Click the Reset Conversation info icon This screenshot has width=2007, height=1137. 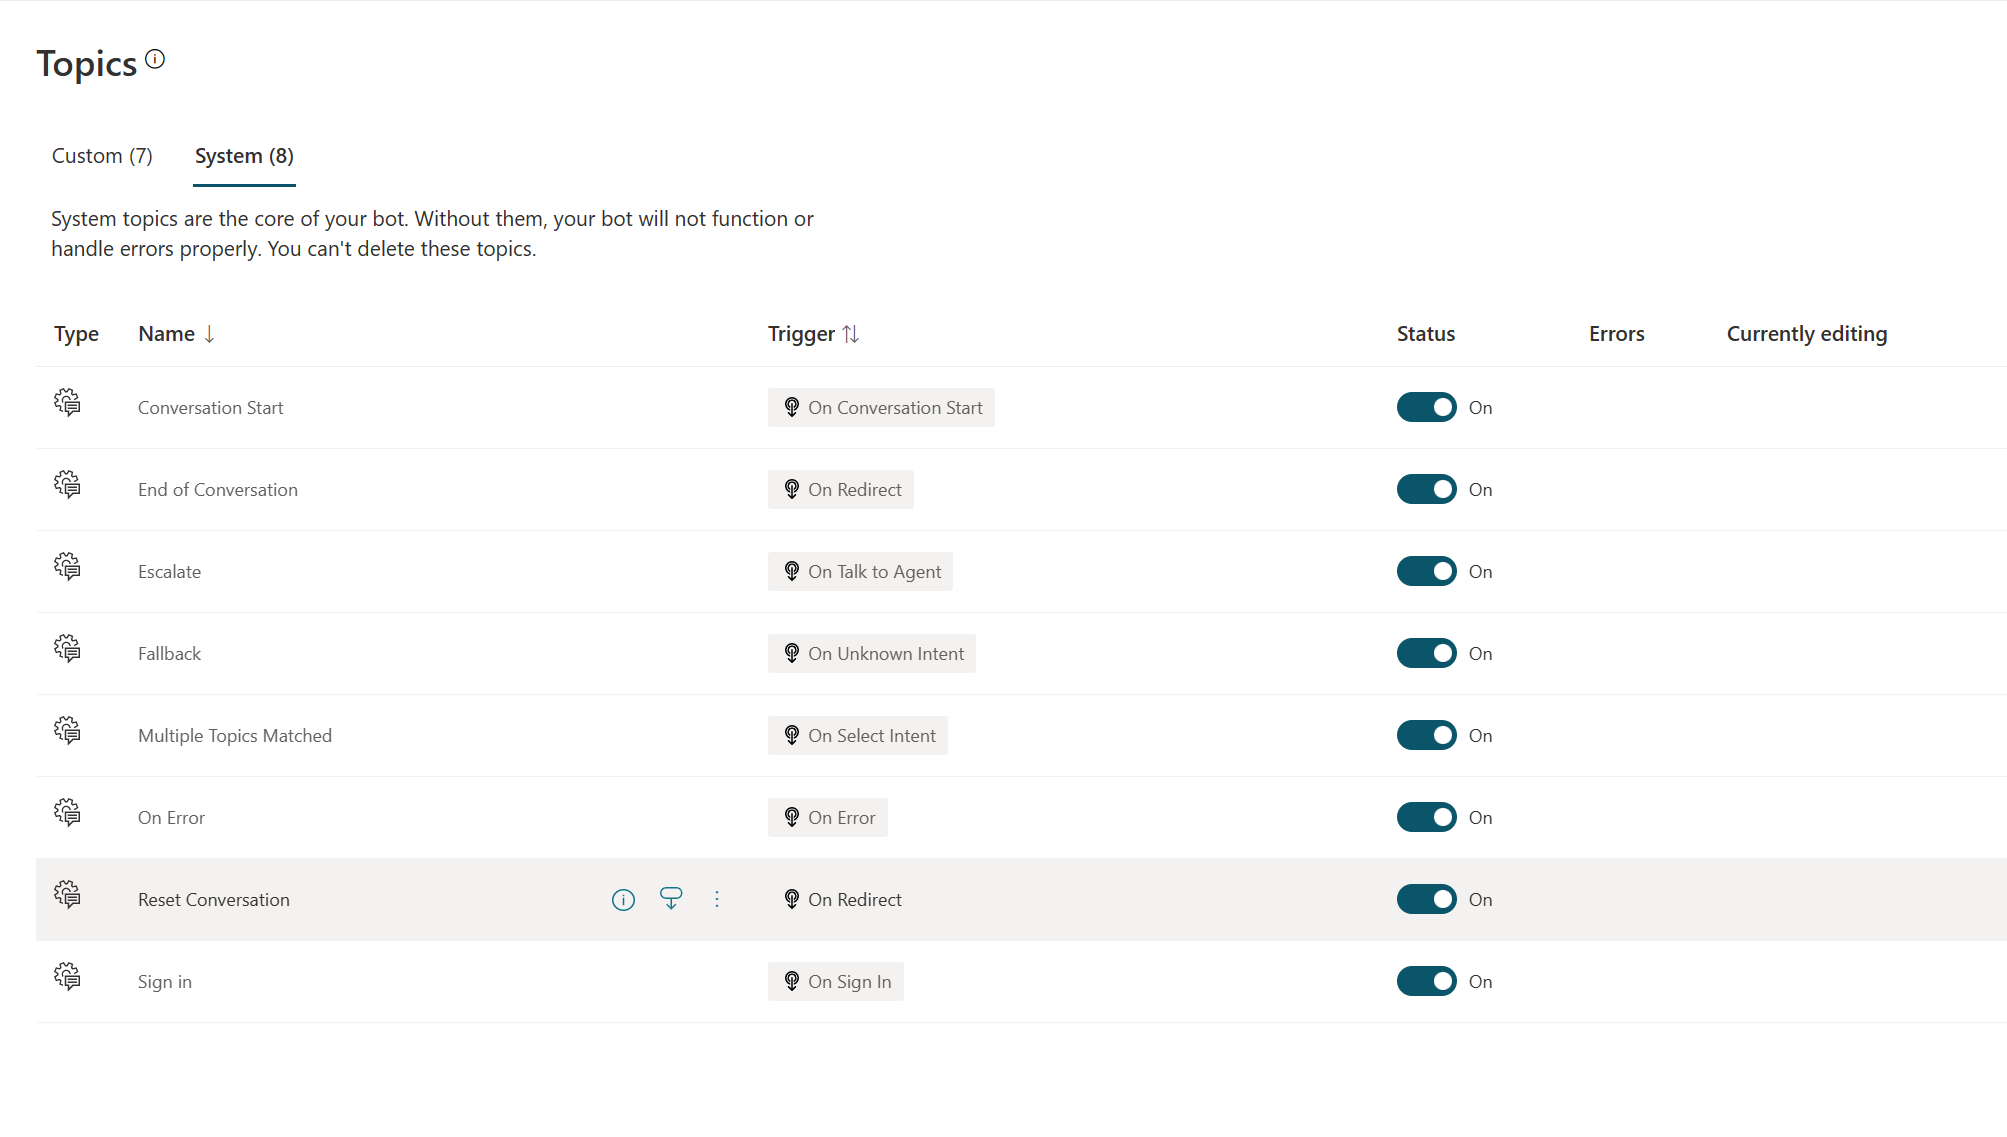pyautogui.click(x=623, y=900)
